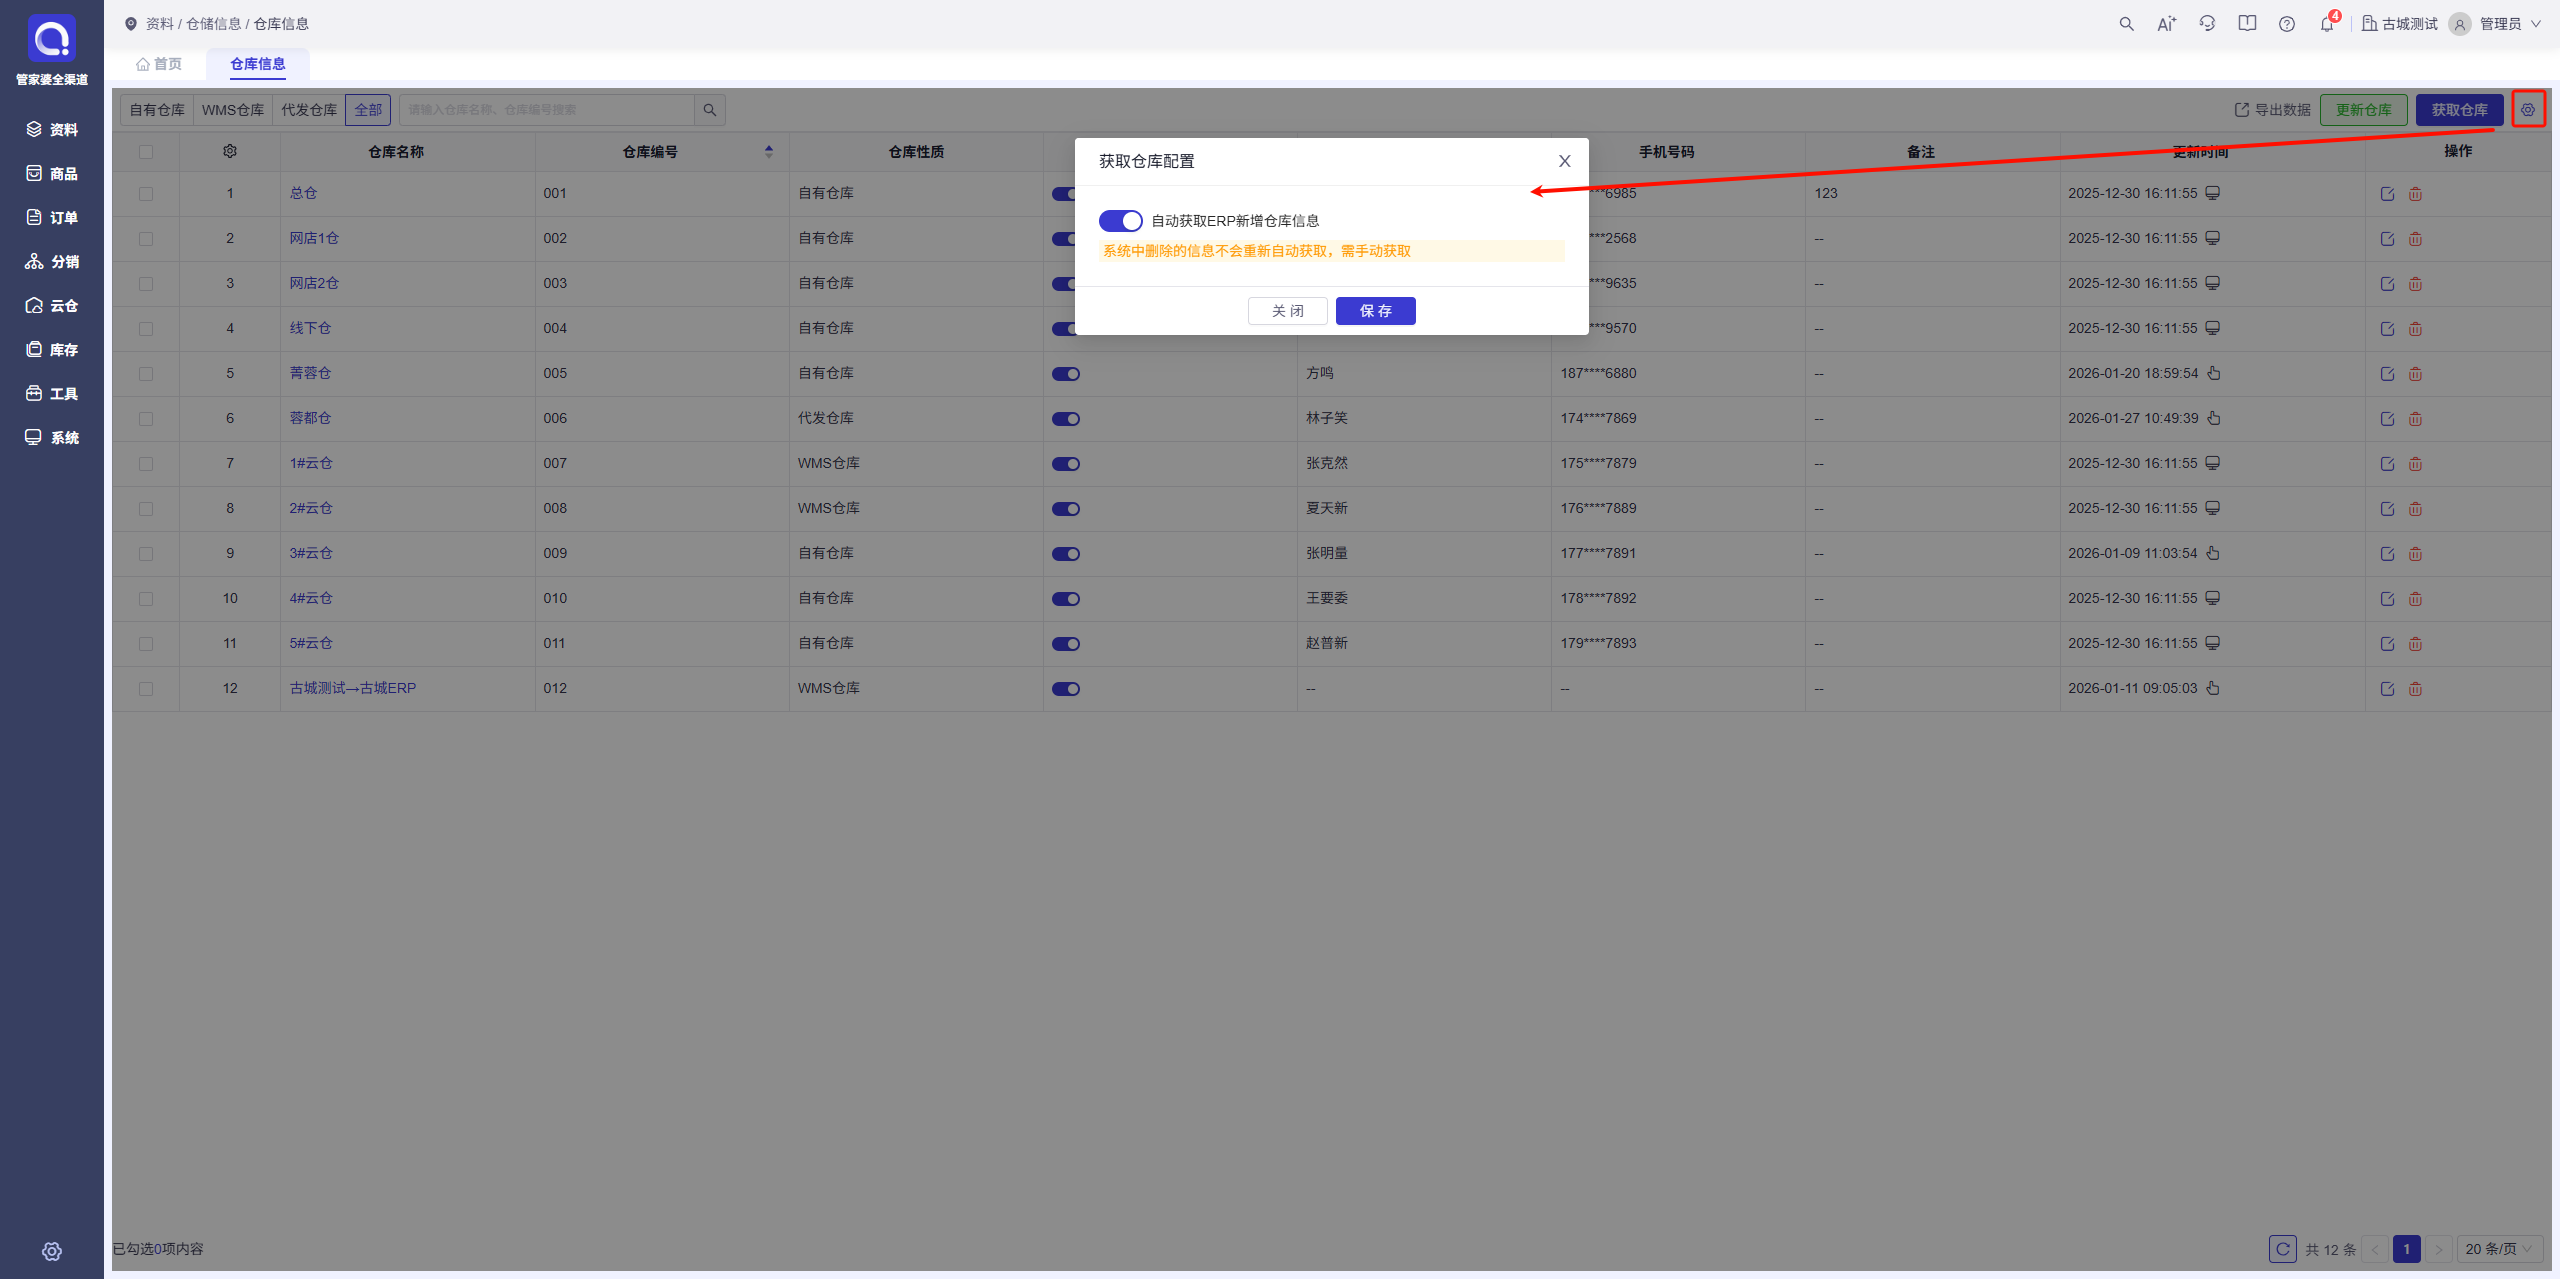Screen dimensions: 2560x1279
Task: Open the AI assistant icon
Action: coord(2166,24)
